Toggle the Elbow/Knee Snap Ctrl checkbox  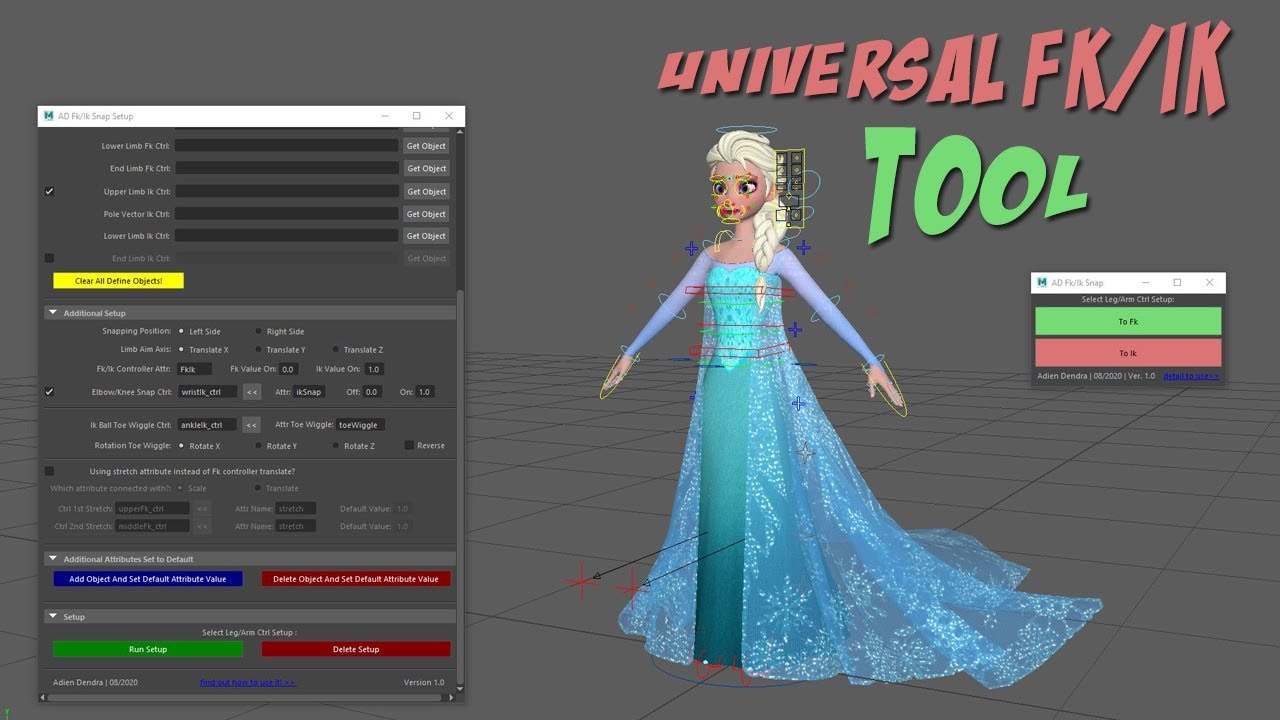pyautogui.click(x=49, y=392)
